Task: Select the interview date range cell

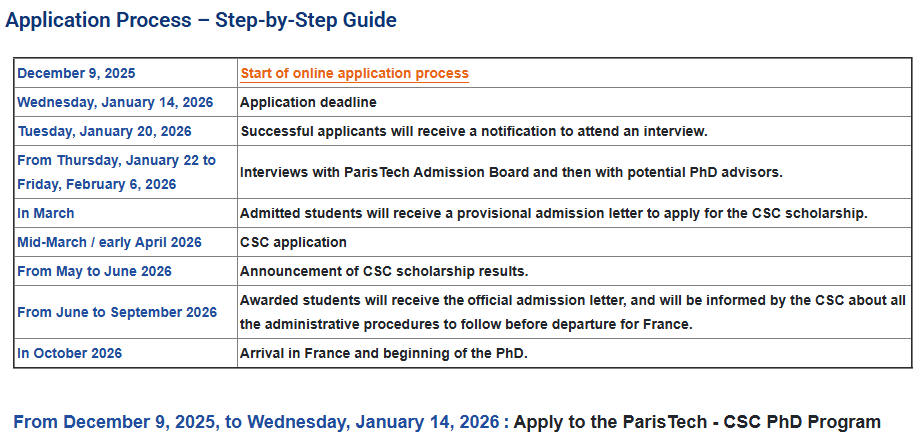Action: (x=116, y=172)
